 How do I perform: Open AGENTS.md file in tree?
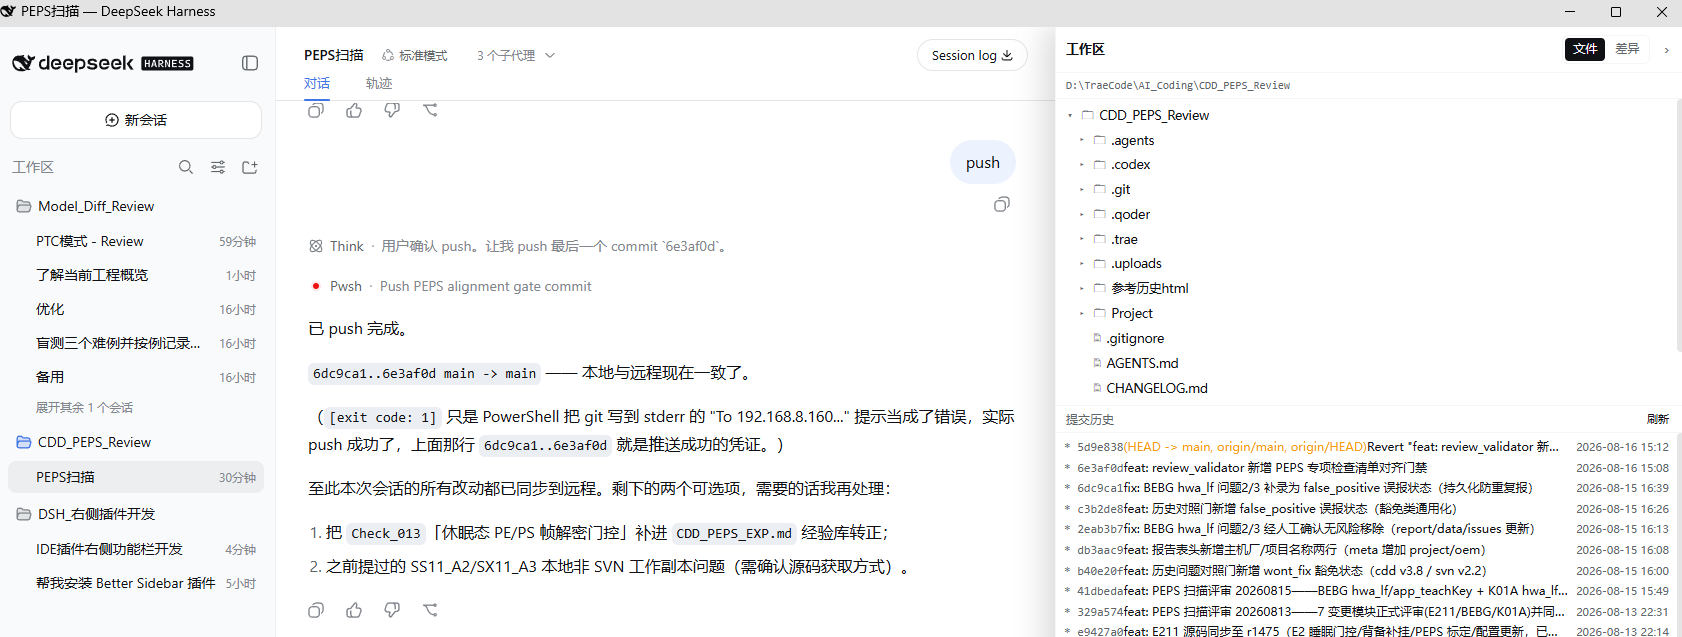tap(1142, 363)
